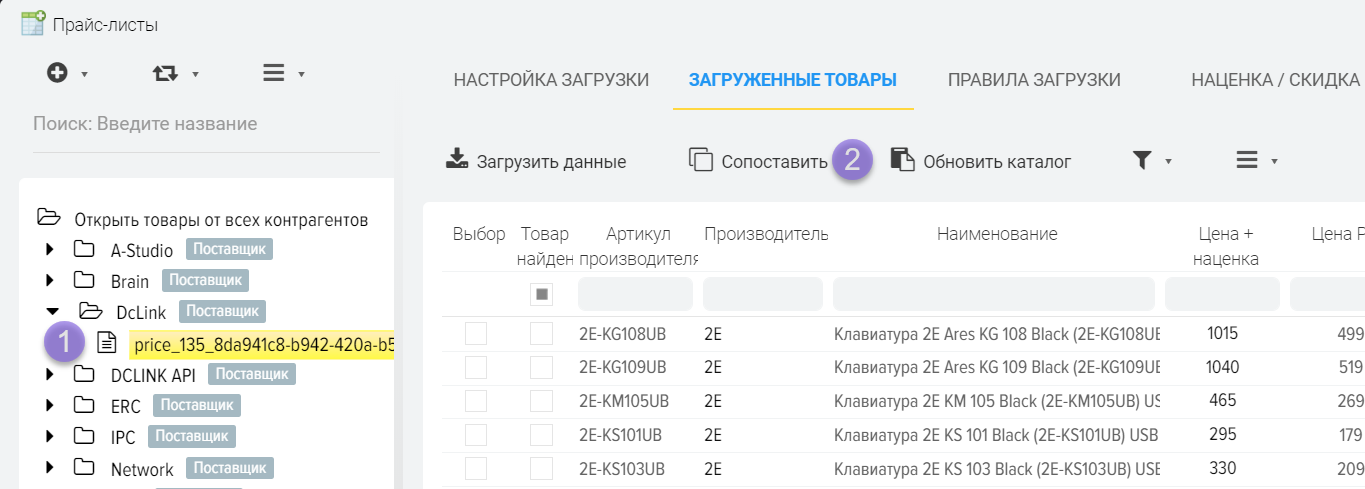Switch to the Настройка загрузки tab
Screen dimensions: 1365x489
[x=551, y=80]
